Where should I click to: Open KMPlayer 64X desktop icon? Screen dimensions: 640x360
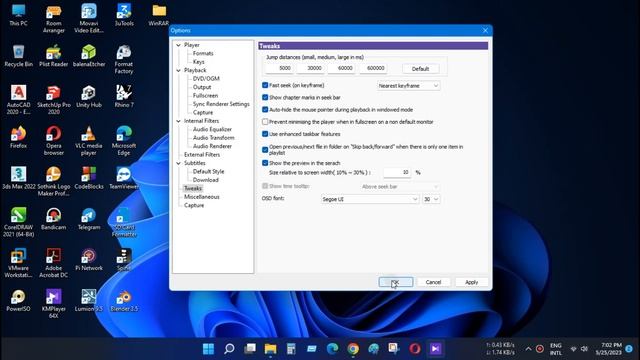53,304
